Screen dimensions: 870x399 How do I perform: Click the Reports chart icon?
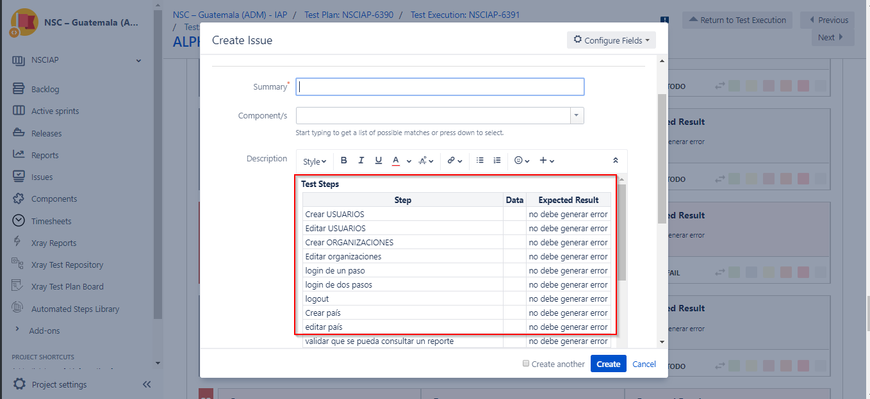tap(18, 155)
